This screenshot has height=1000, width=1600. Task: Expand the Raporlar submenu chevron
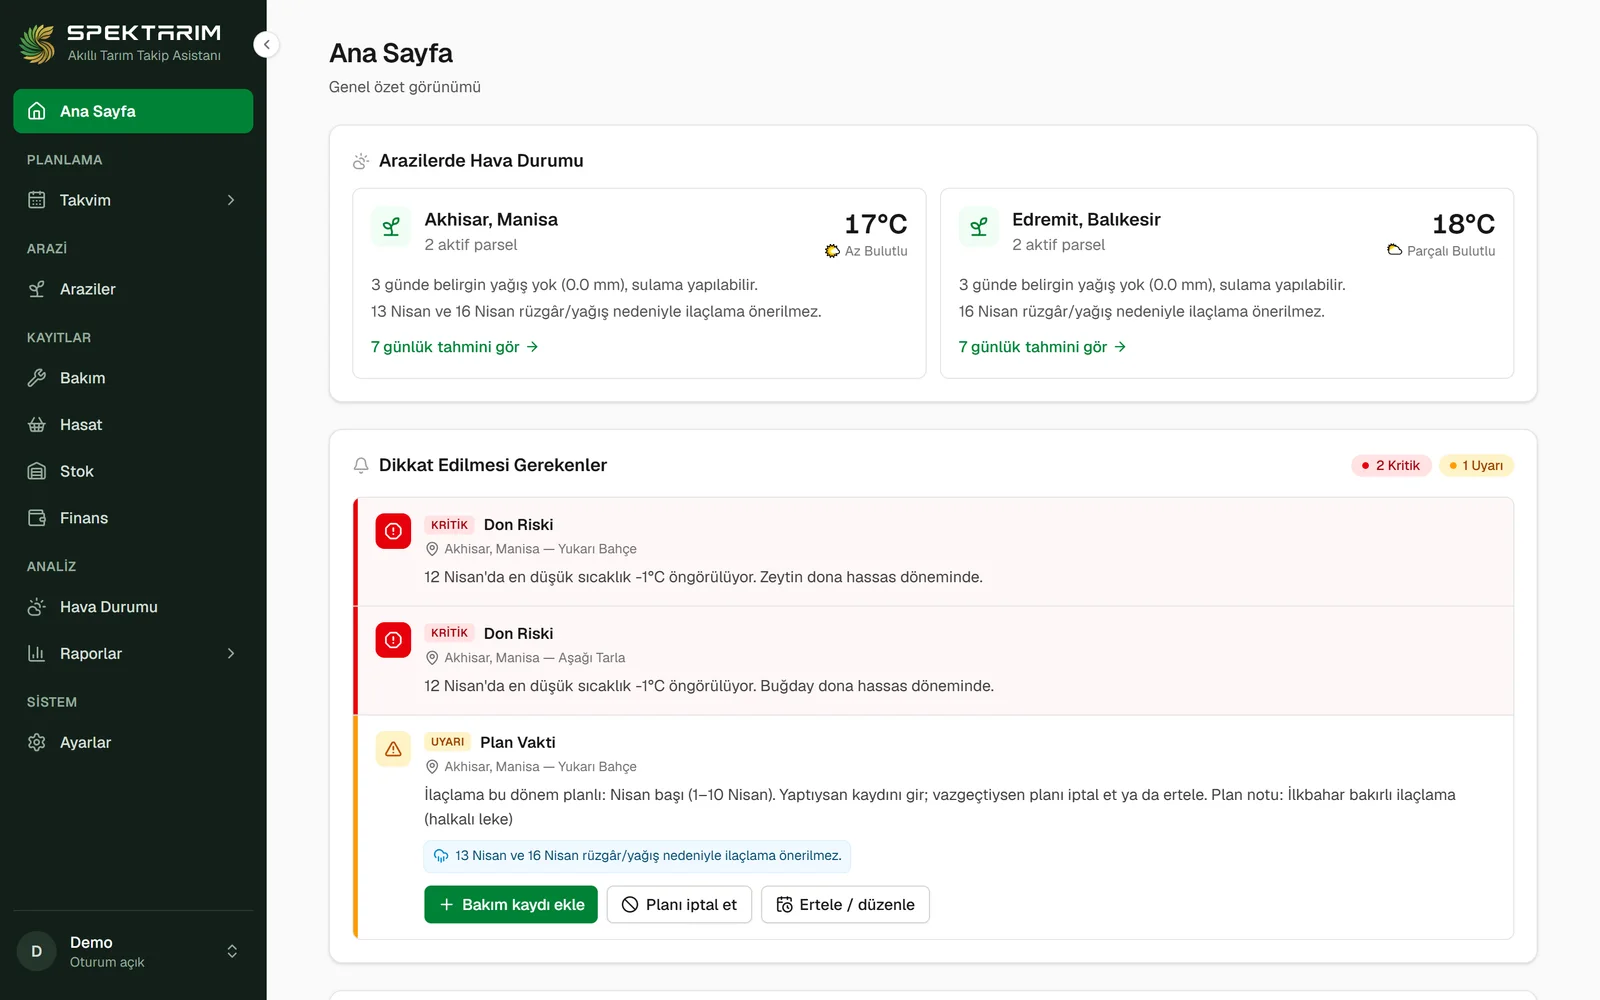[231, 653]
